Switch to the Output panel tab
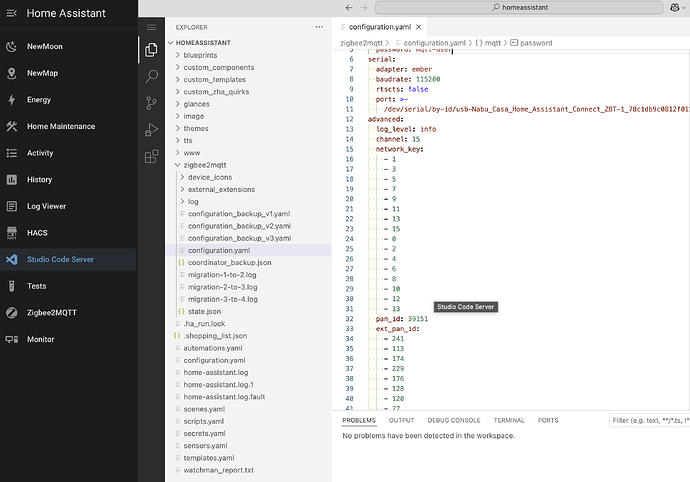The width and height of the screenshot is (690, 482). (403, 421)
